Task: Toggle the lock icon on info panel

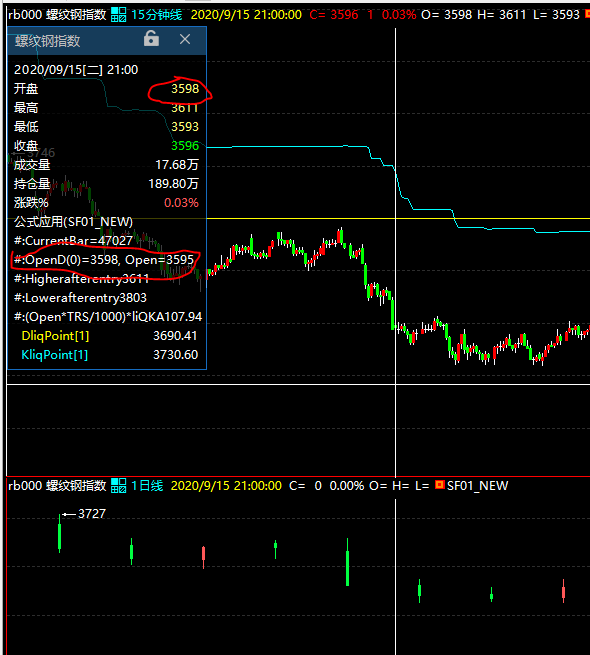Action: click(x=151, y=38)
